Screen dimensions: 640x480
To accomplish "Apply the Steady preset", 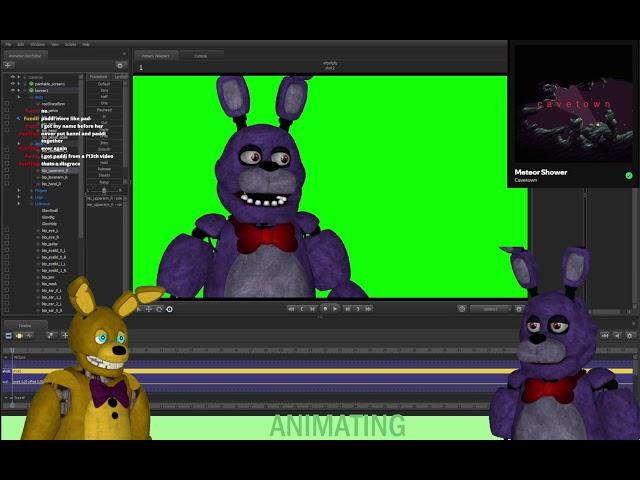I will (104, 175).
